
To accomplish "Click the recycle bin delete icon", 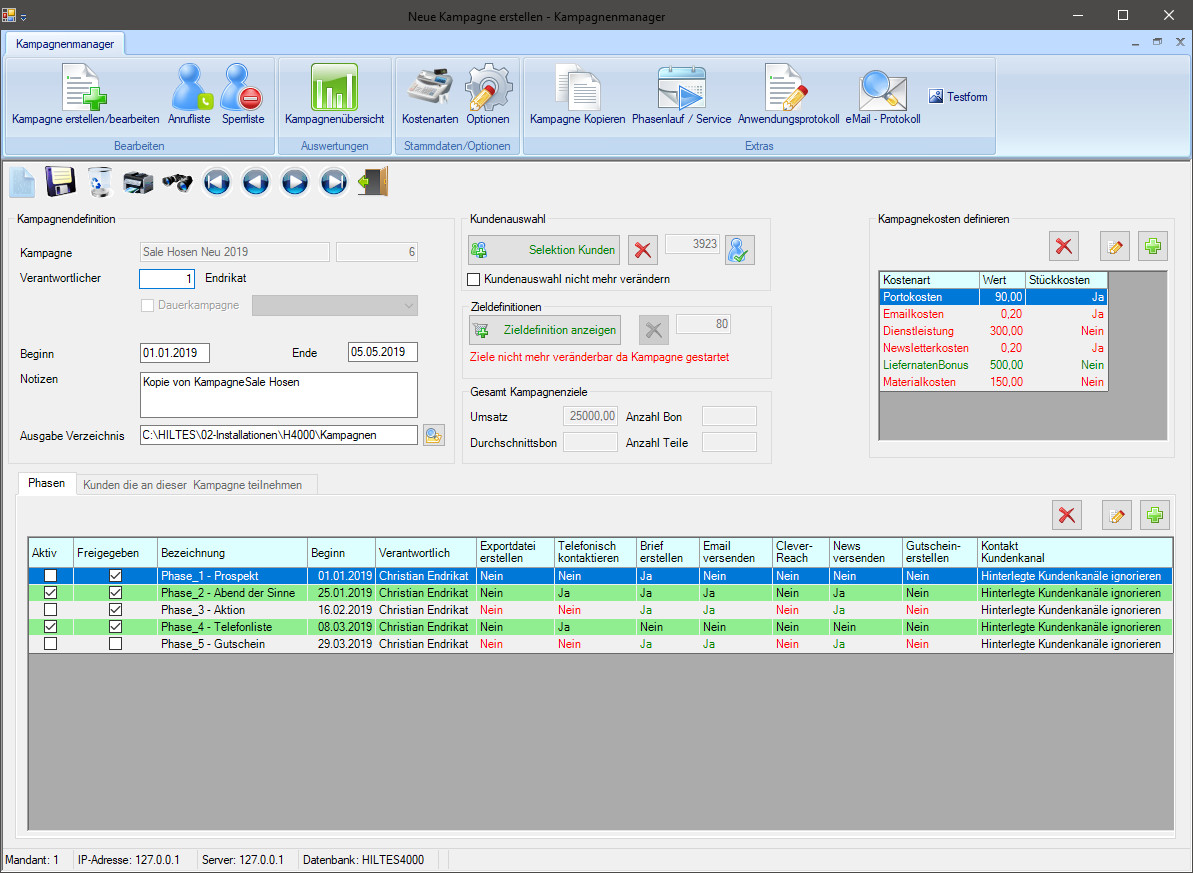I will point(100,182).
